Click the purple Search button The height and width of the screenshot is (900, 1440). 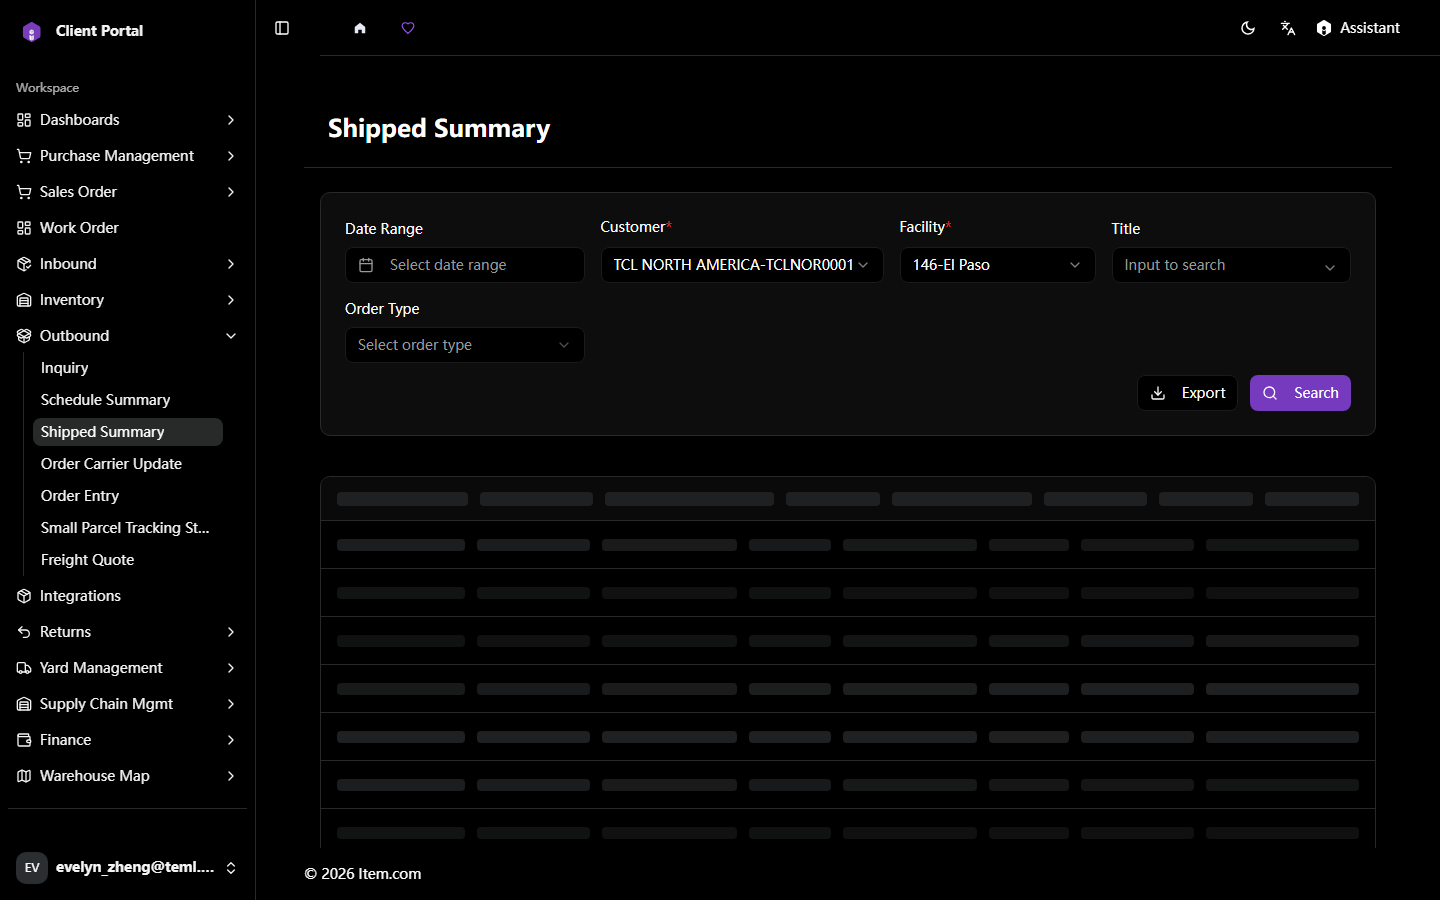click(x=1300, y=393)
